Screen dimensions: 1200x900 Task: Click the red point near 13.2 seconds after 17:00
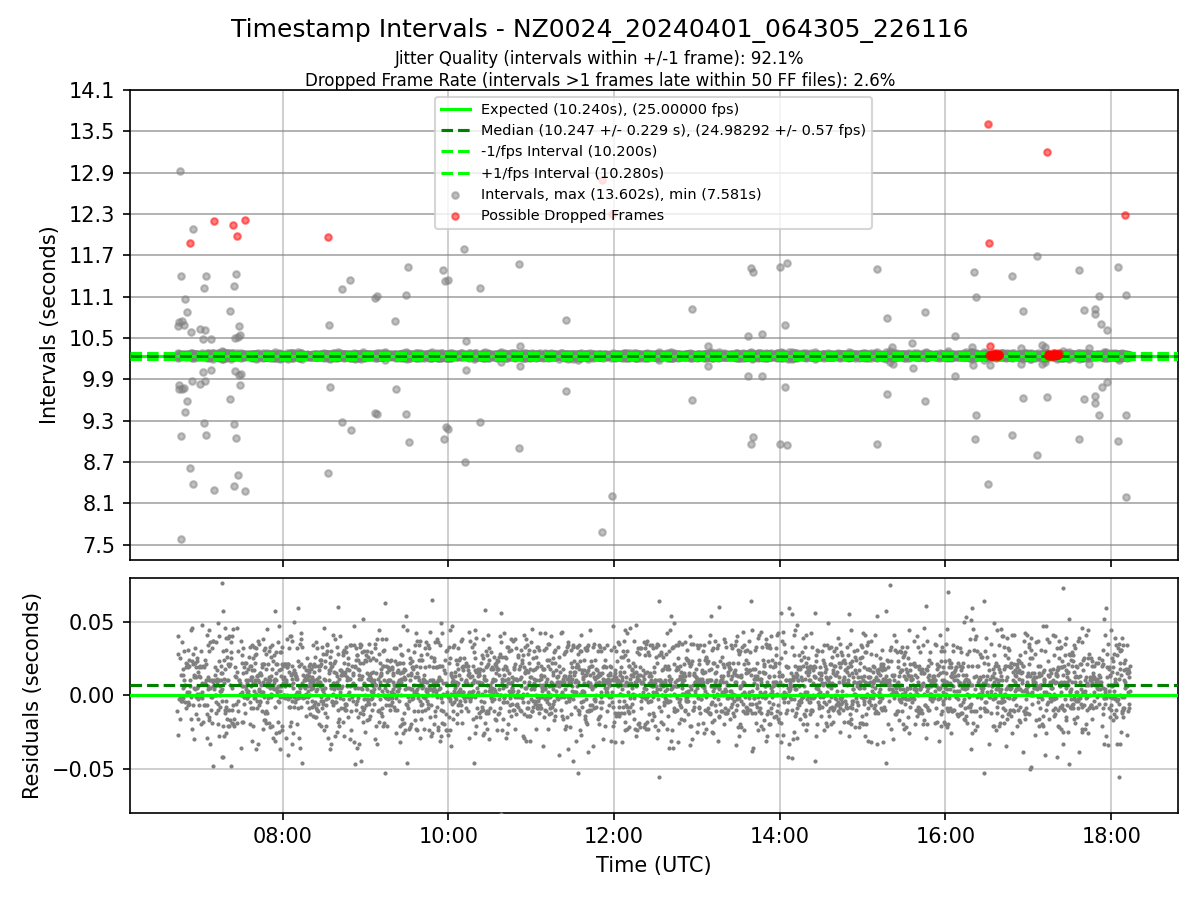[1047, 152]
